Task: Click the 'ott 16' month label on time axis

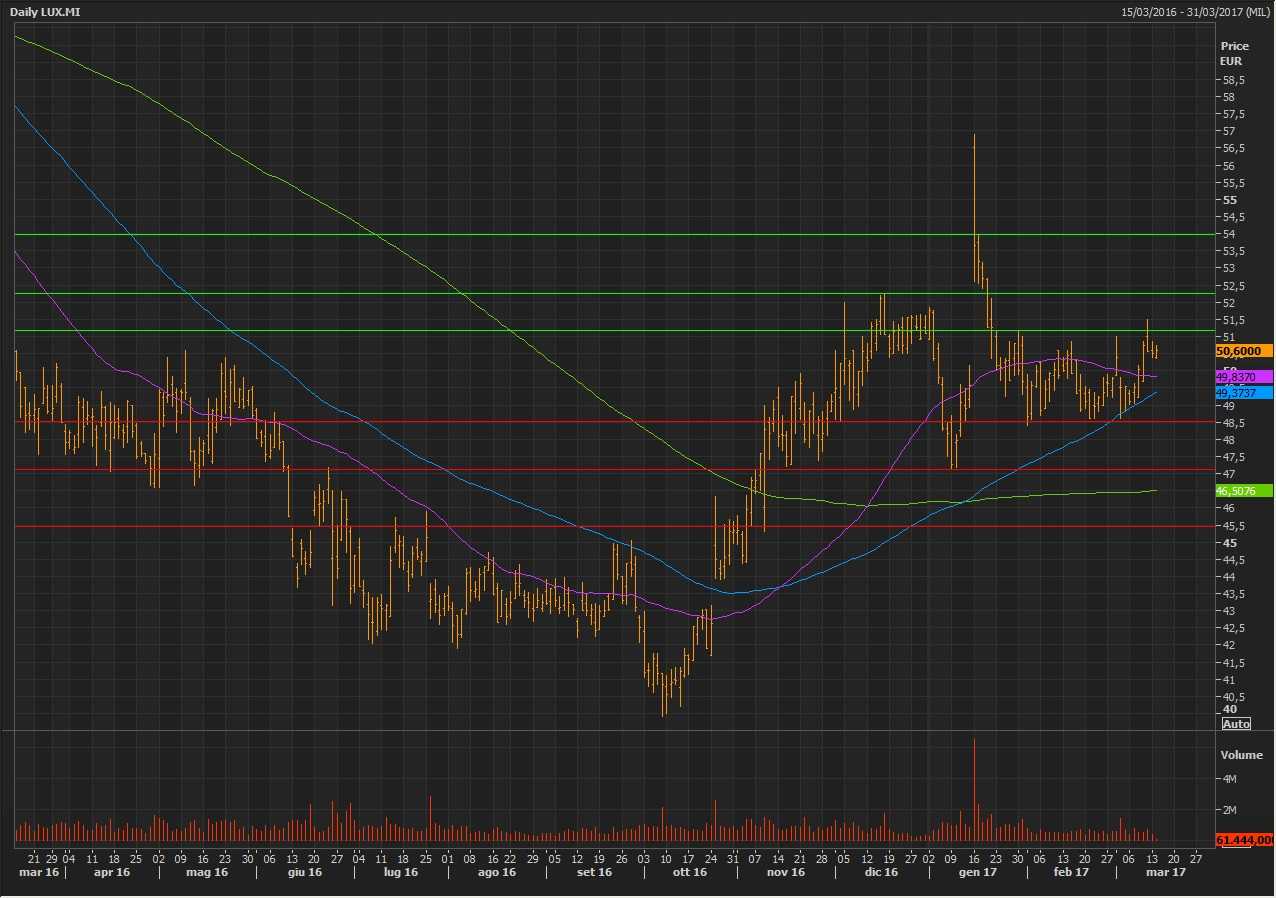Action: tap(689, 872)
